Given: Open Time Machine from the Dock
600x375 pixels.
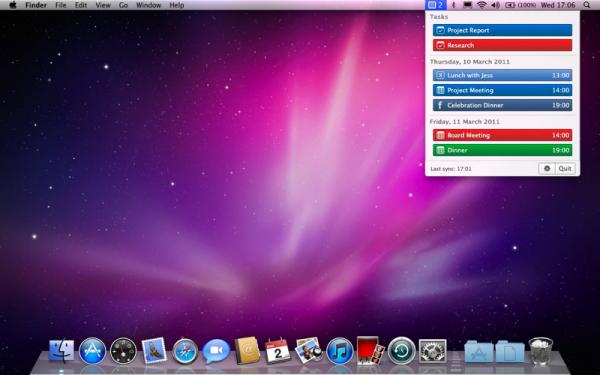Looking at the screenshot, I should pos(401,351).
